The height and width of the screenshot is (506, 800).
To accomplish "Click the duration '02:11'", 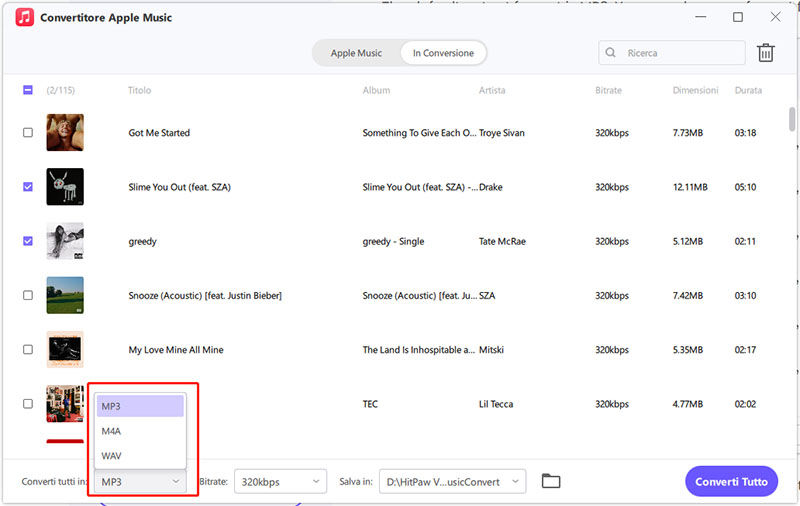I will (745, 241).
